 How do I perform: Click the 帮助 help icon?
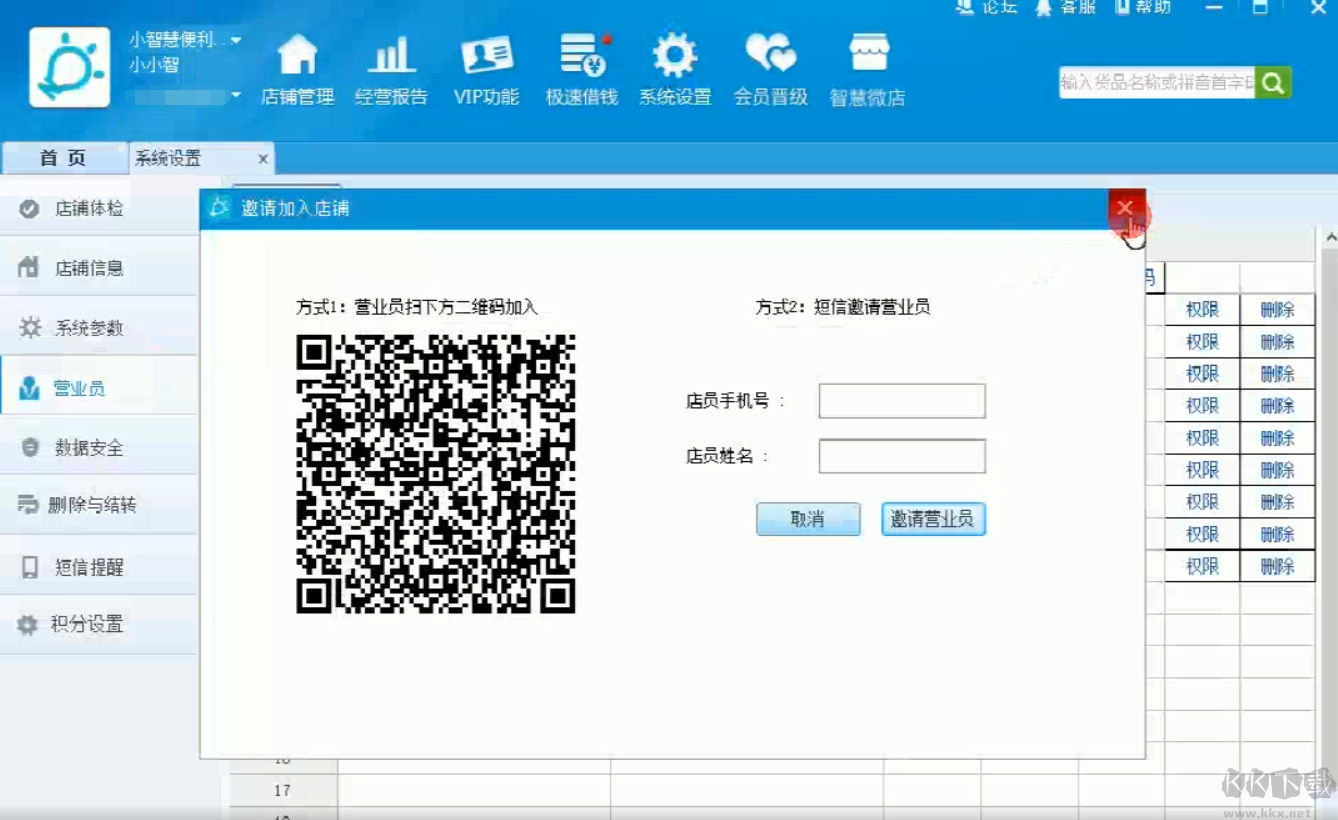pos(1140,8)
